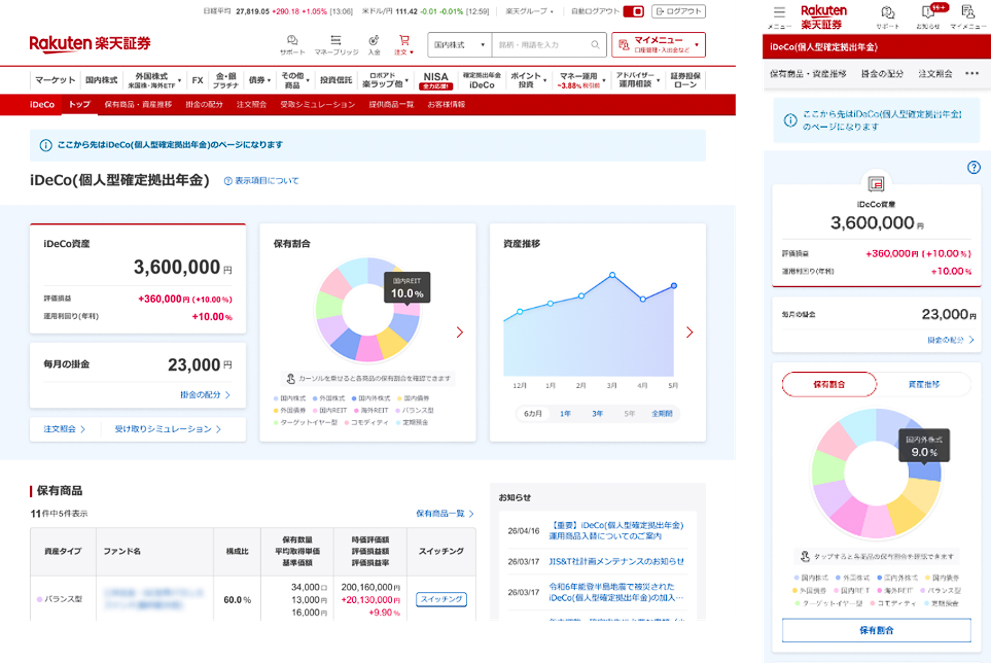Open the サポート icon in the mobile header
This screenshot has height=663, width=991.
tap(888, 17)
